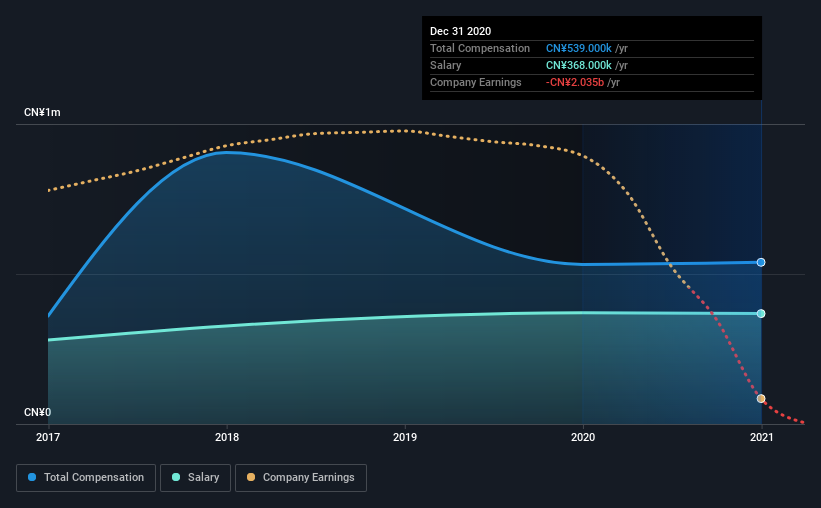
Task: Click the orange Company Earnings data point at 2021
Action: point(761,399)
